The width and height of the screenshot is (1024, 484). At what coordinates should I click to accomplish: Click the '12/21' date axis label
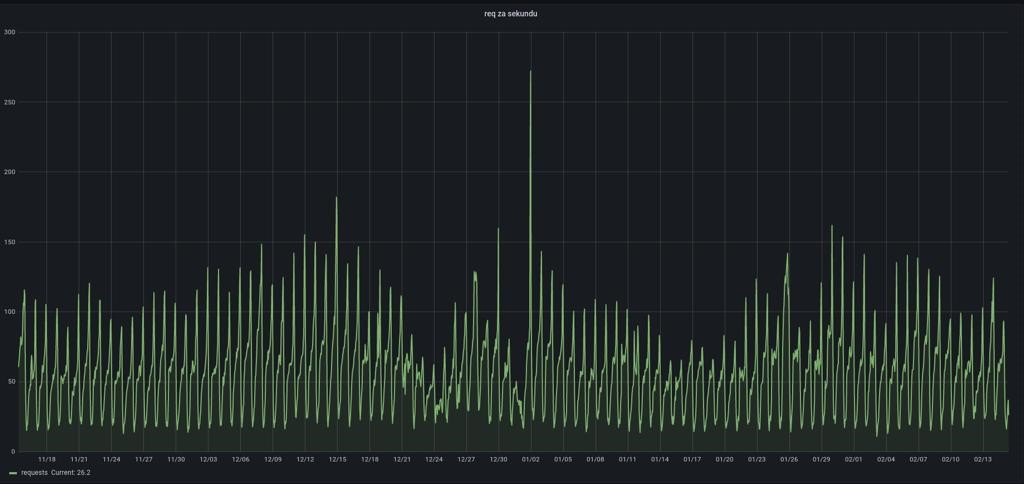402,459
